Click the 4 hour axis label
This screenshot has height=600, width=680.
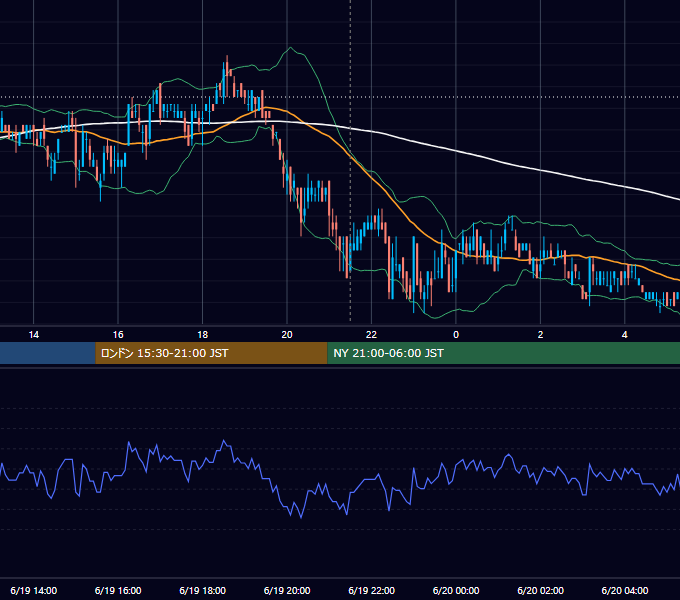[x=624, y=335]
